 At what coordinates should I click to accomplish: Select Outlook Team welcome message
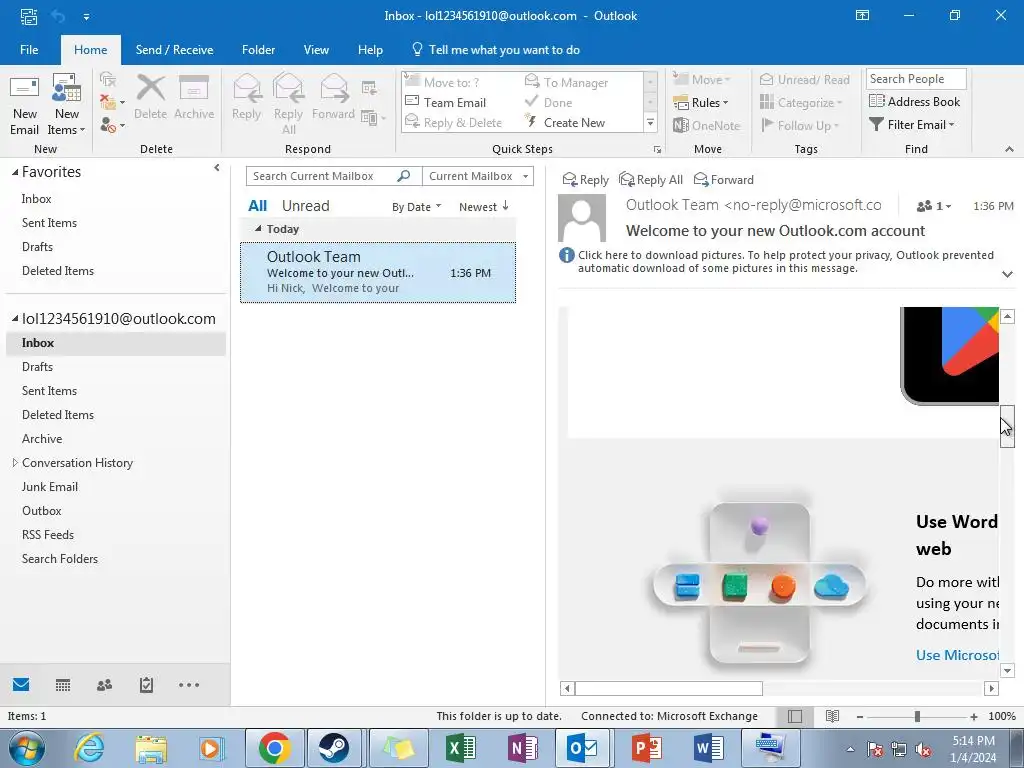click(x=378, y=272)
